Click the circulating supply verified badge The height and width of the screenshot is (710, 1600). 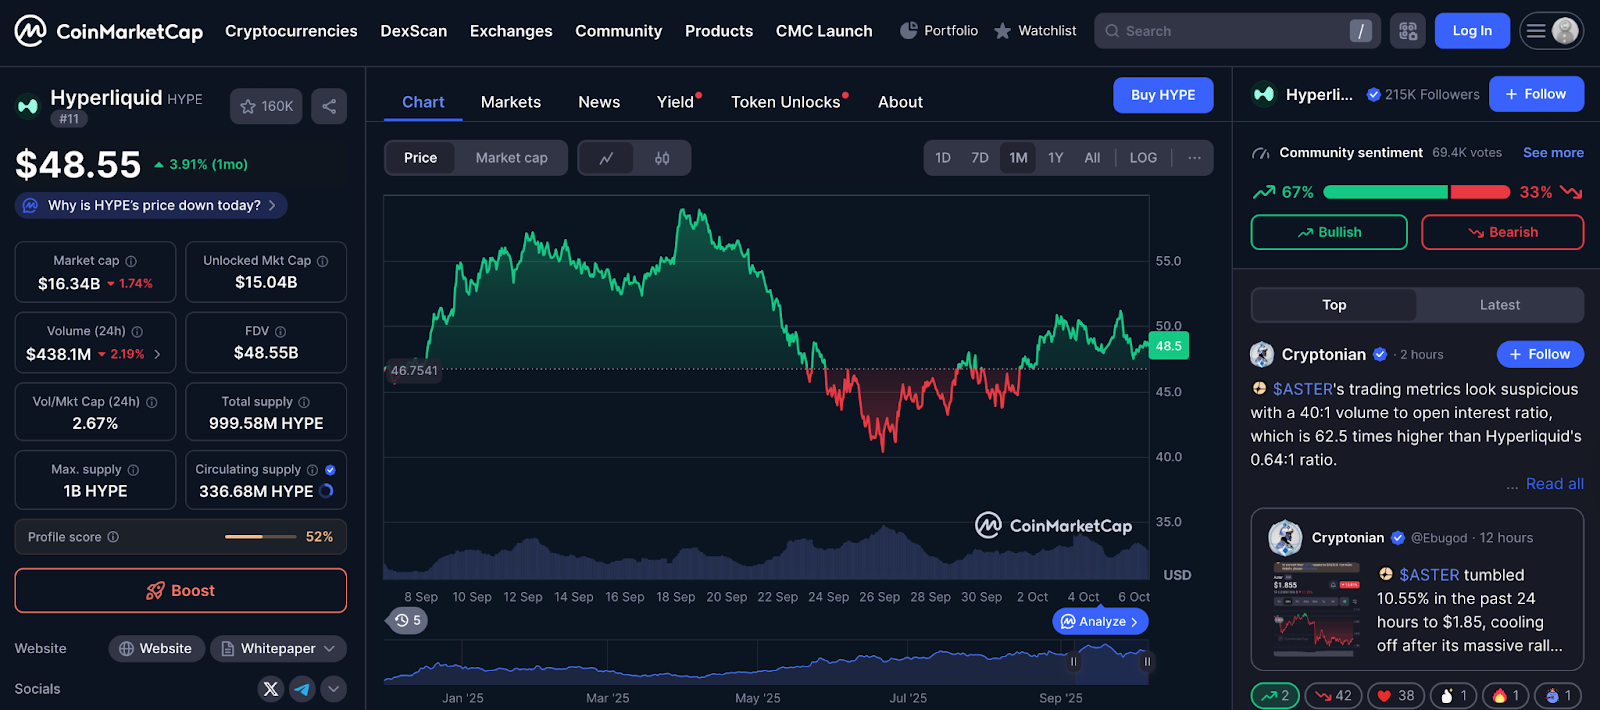click(330, 470)
